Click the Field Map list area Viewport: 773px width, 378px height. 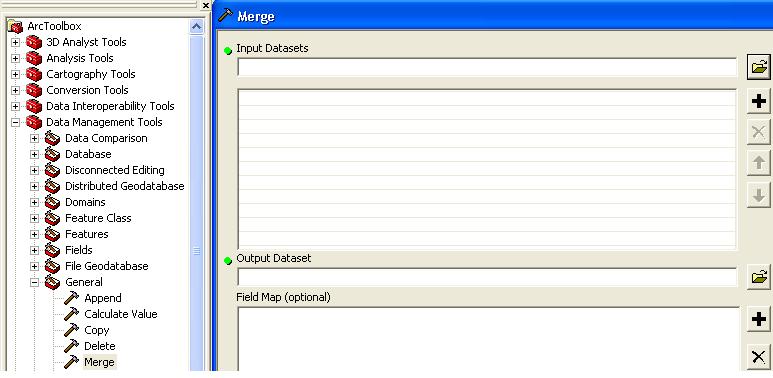[488, 339]
